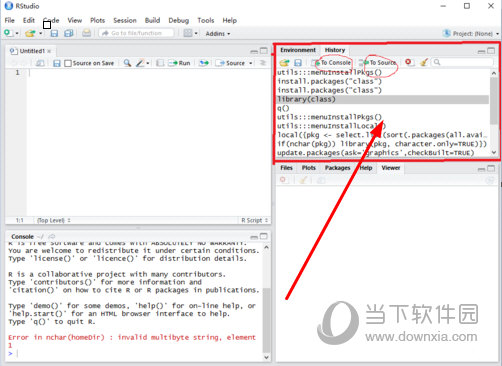Open the Help menu in the menu bar
The height and width of the screenshot is (366, 502).
pos(230,20)
